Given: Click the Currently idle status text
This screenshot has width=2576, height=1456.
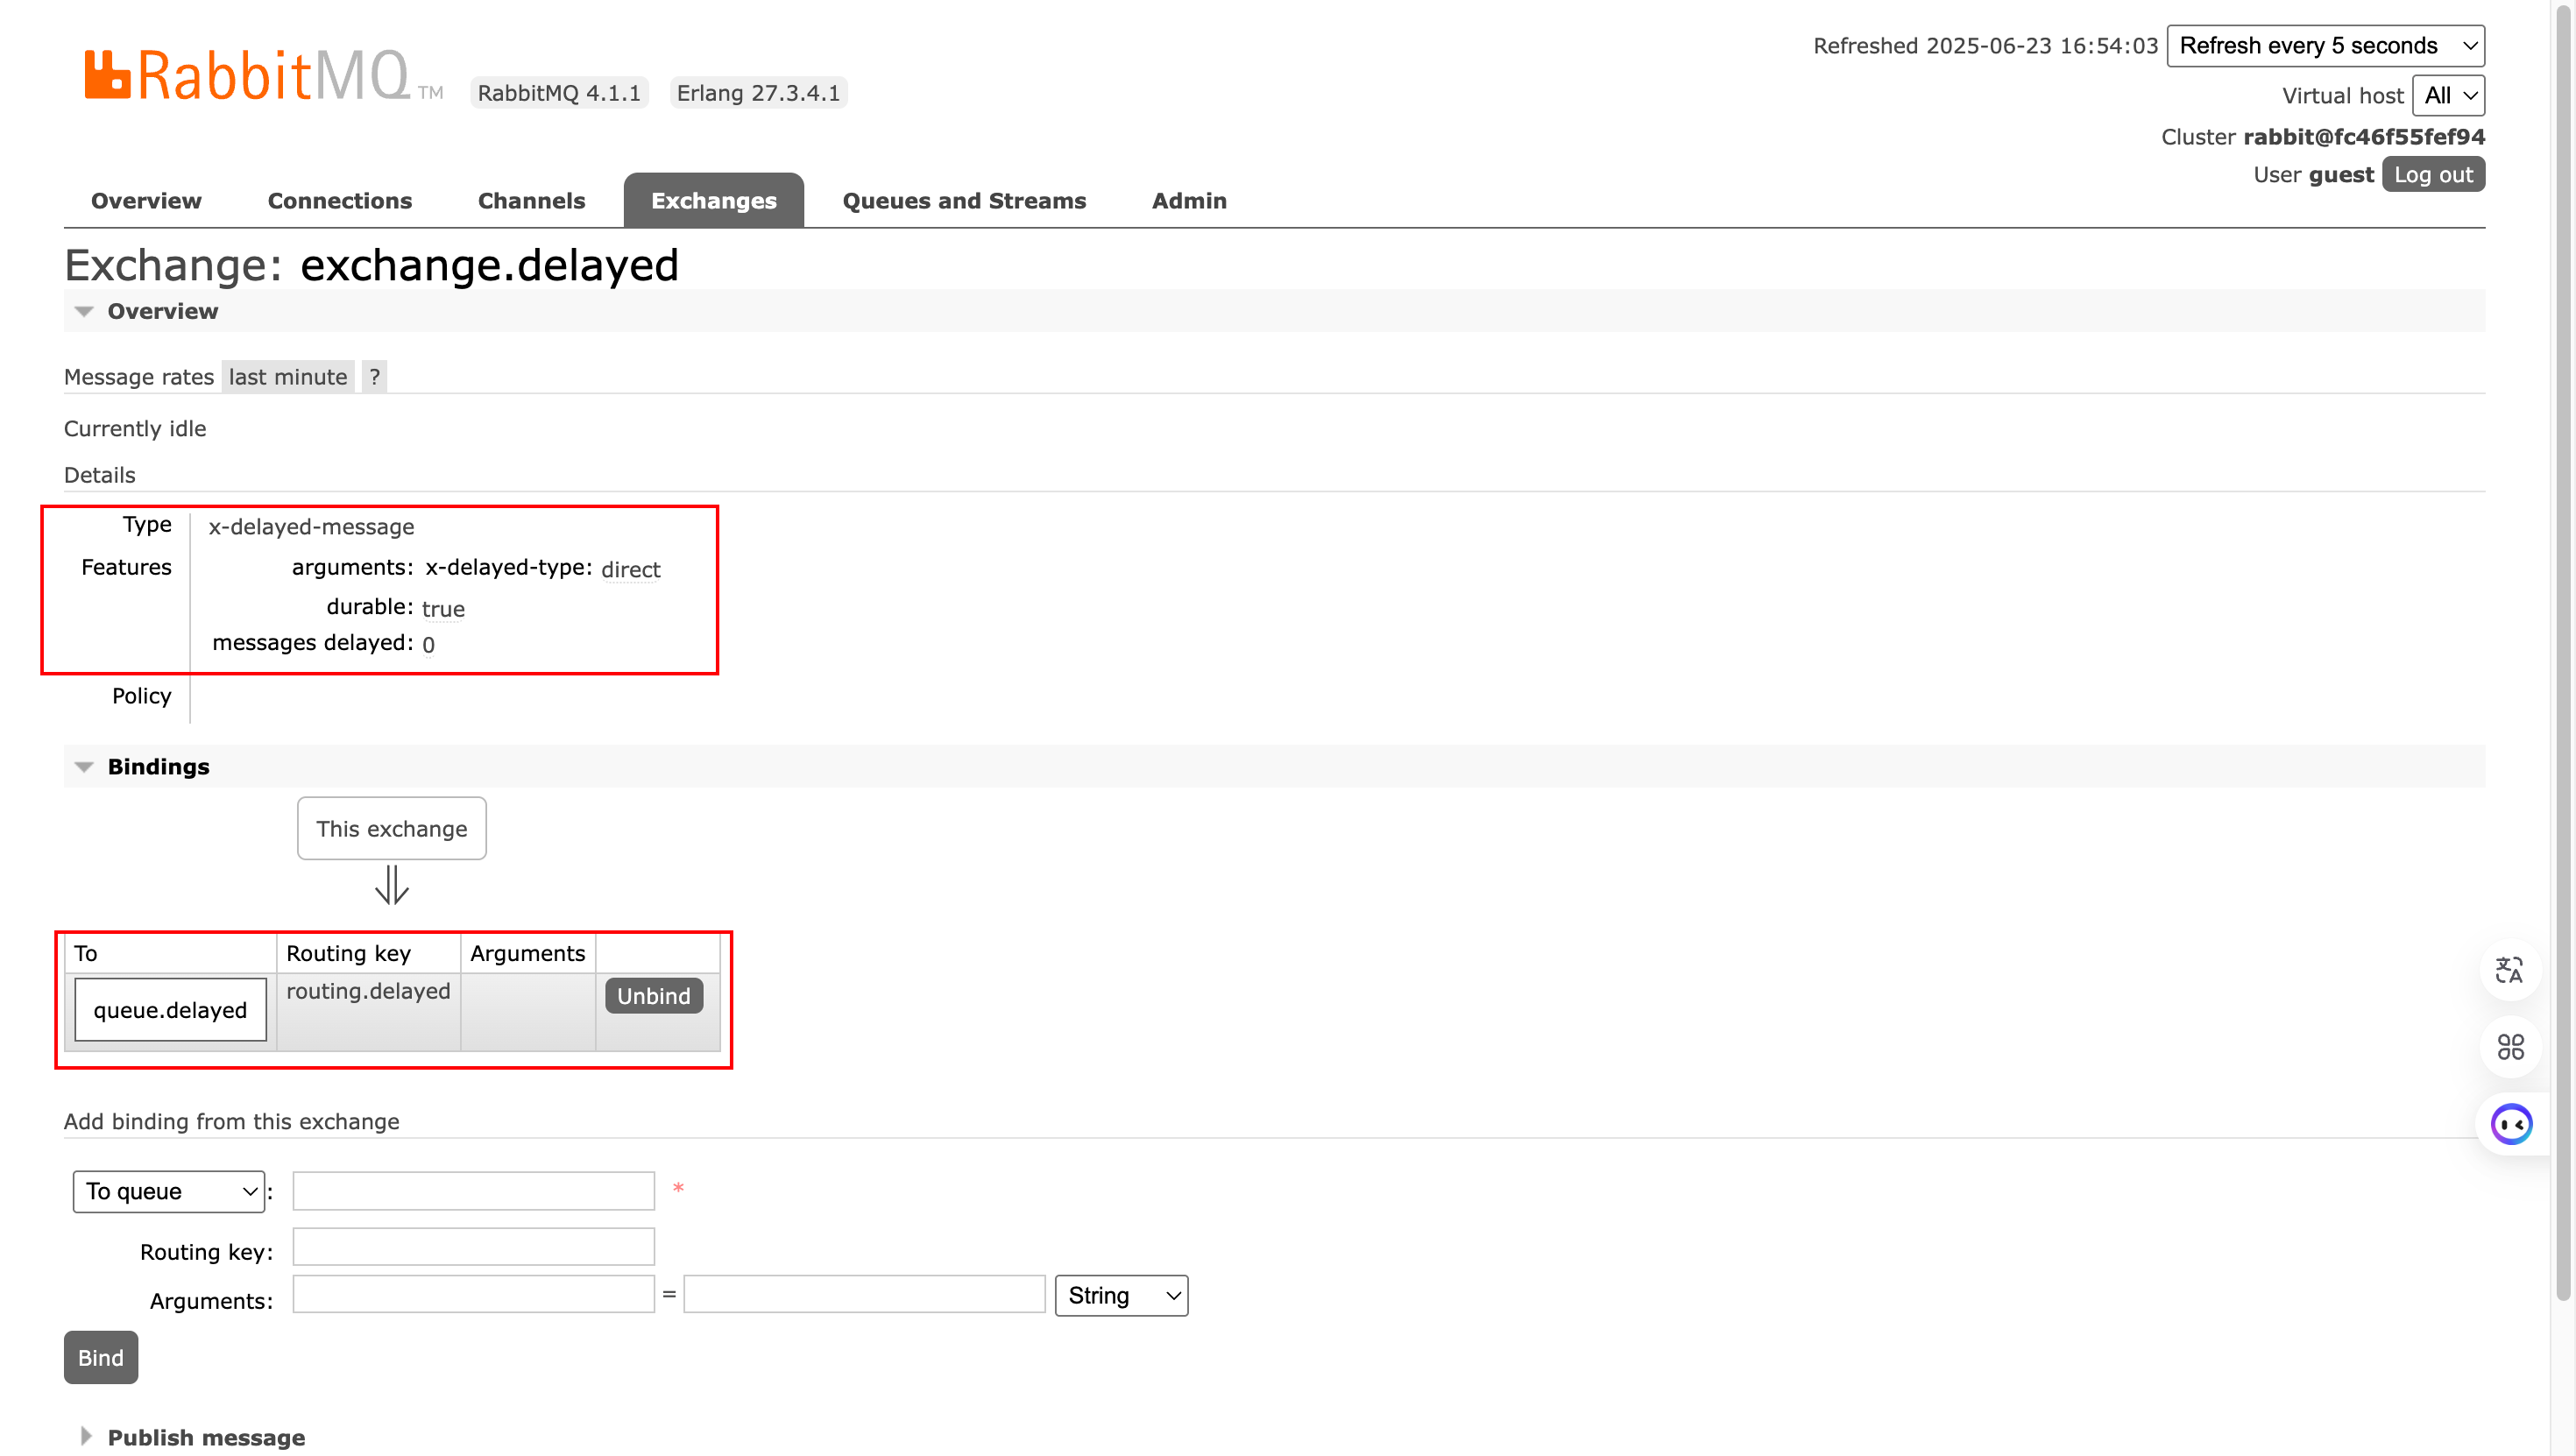Looking at the screenshot, I should tap(135, 429).
